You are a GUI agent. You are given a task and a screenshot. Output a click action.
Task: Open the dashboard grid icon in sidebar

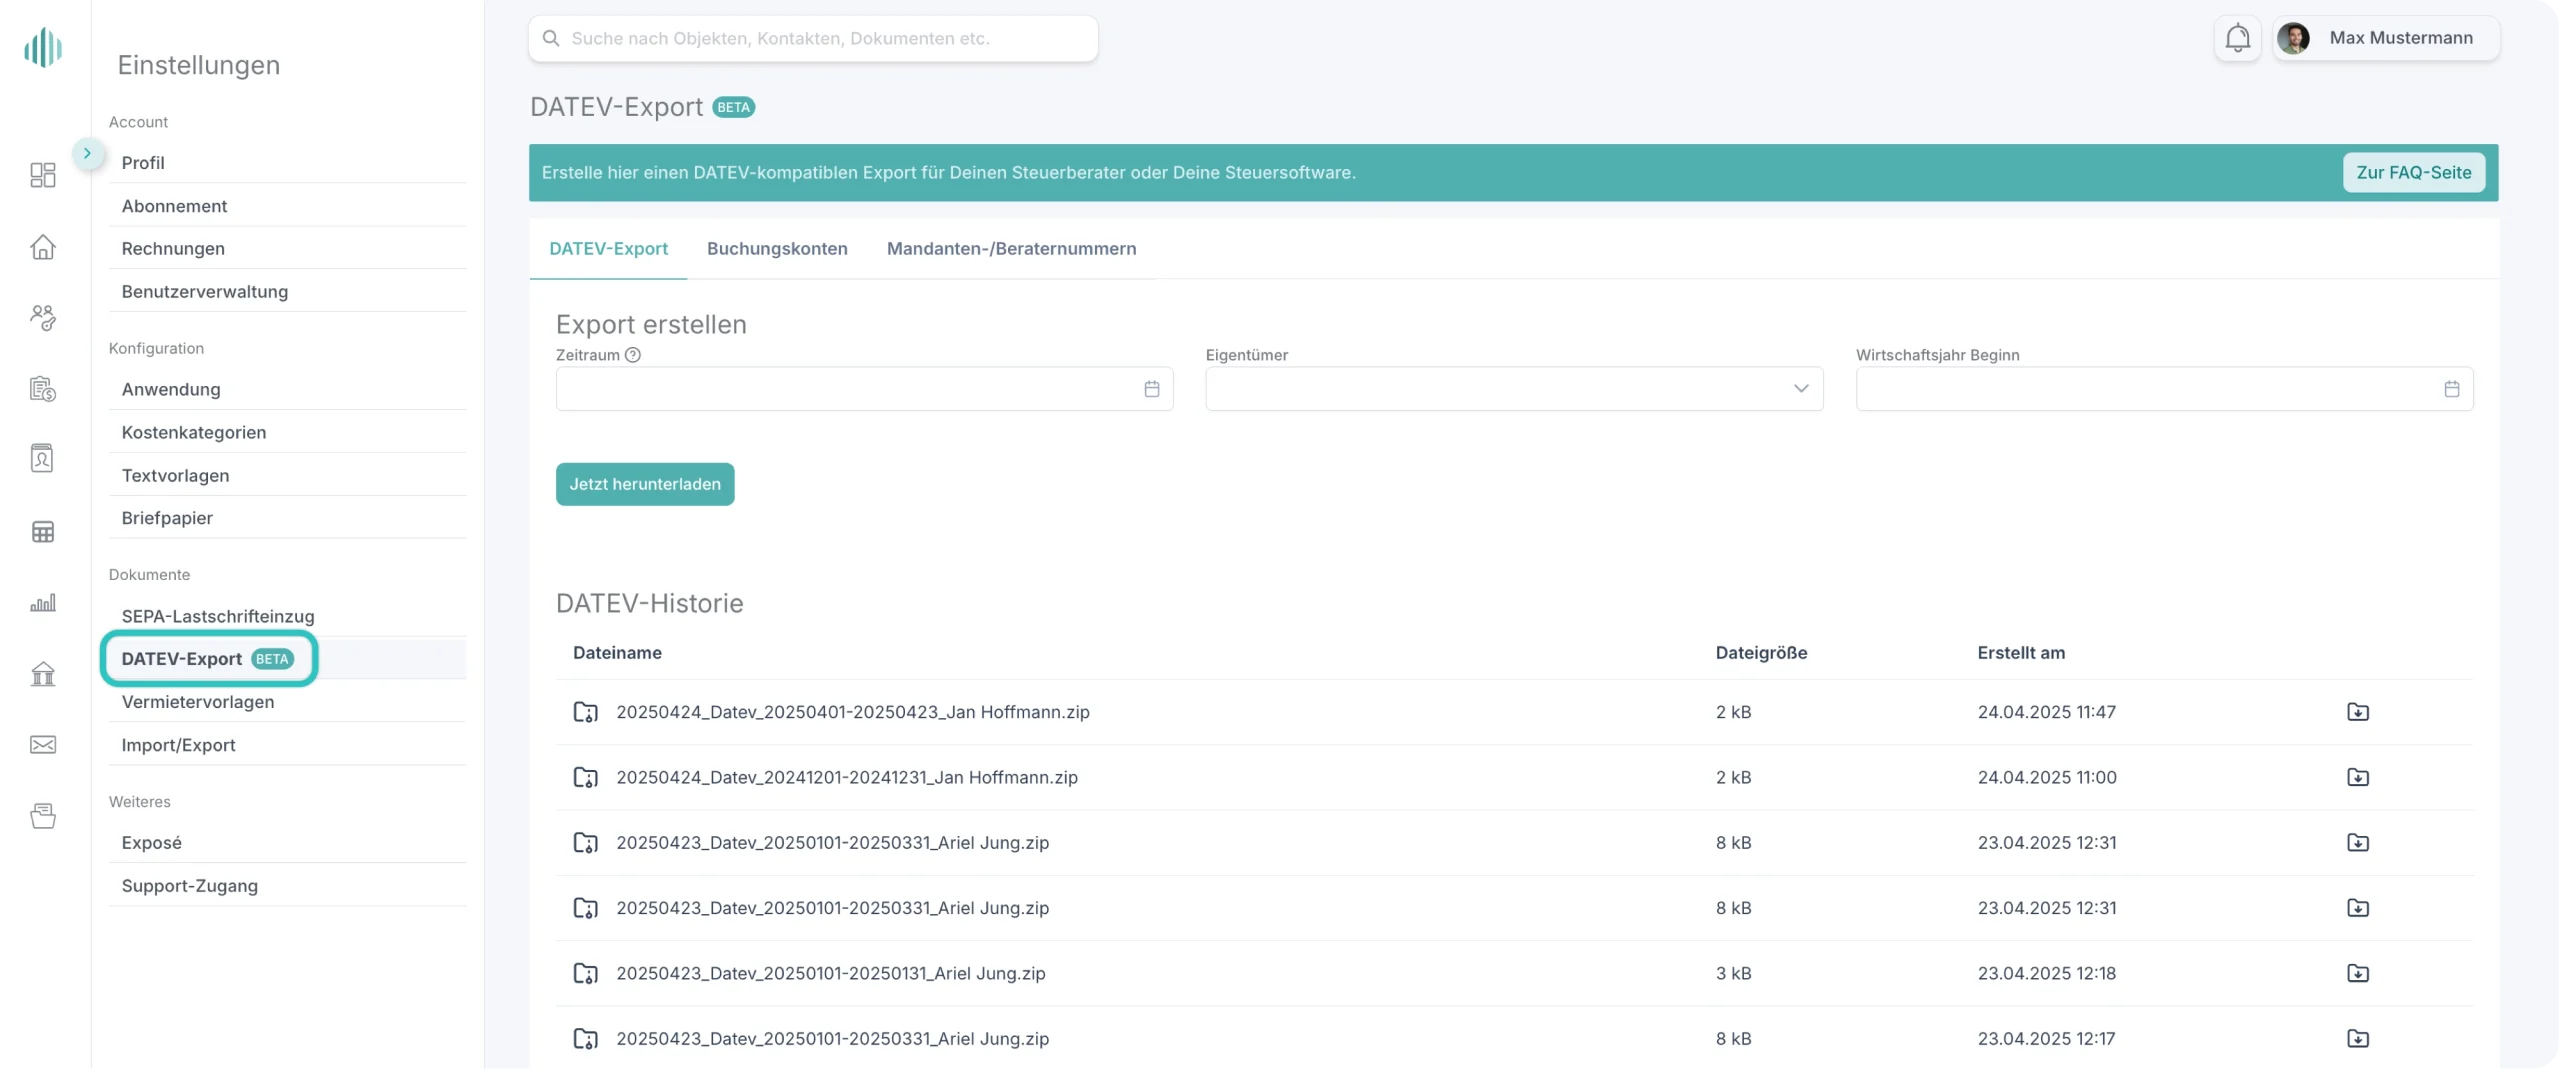43,175
